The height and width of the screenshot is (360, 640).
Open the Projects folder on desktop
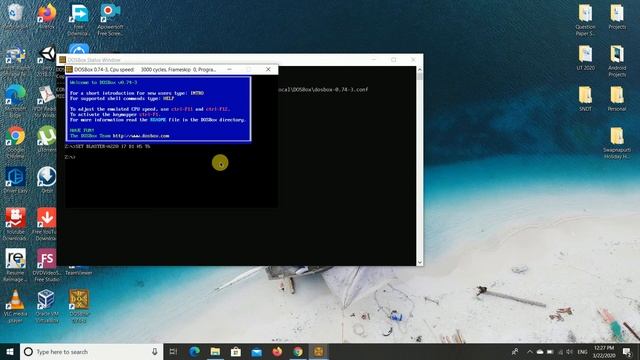click(x=617, y=16)
